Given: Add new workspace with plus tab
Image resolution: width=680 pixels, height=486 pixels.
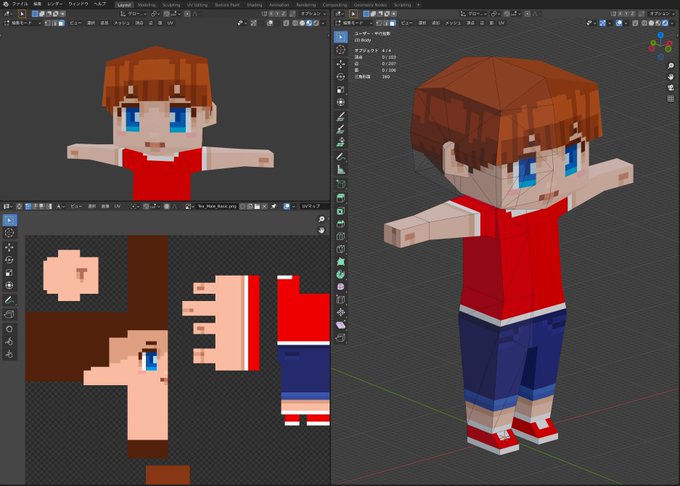Looking at the screenshot, I should point(418,5).
